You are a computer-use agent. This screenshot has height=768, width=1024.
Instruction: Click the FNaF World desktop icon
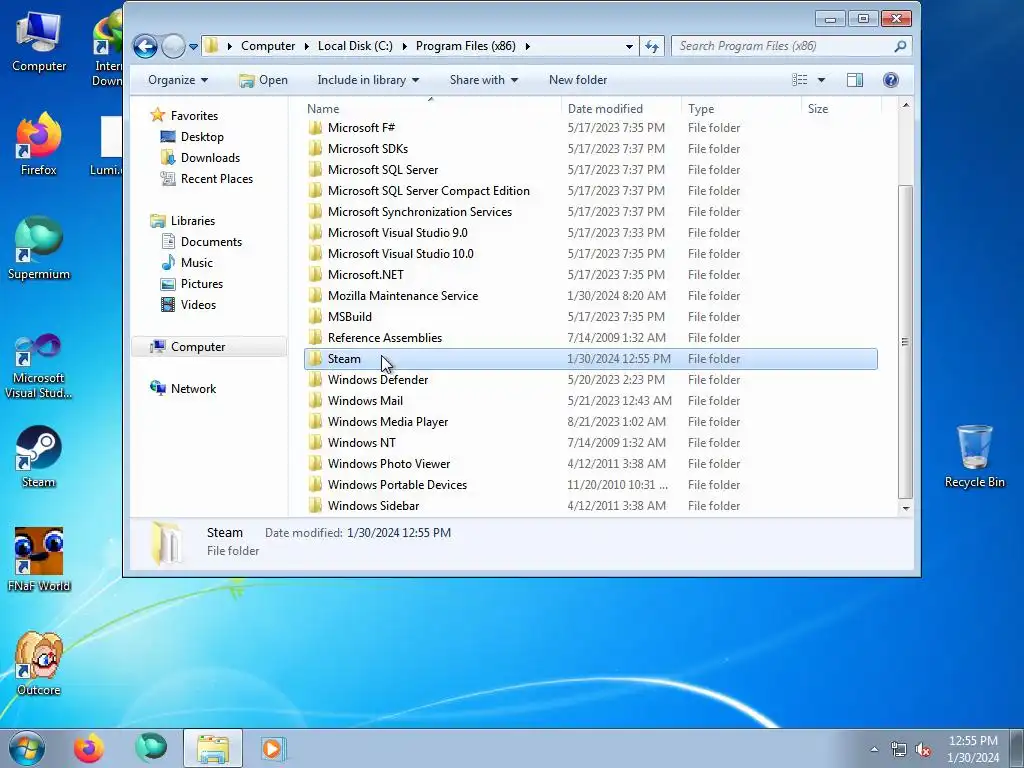(x=39, y=560)
